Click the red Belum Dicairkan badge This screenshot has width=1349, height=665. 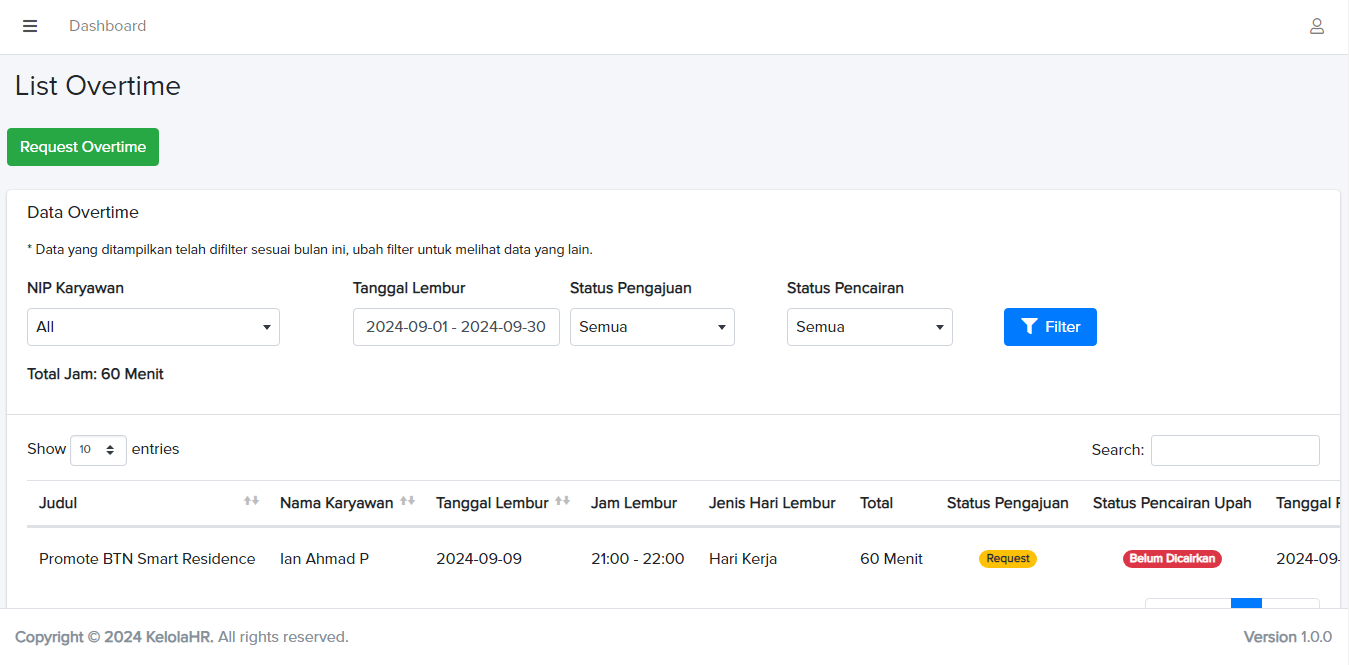[x=1172, y=559]
